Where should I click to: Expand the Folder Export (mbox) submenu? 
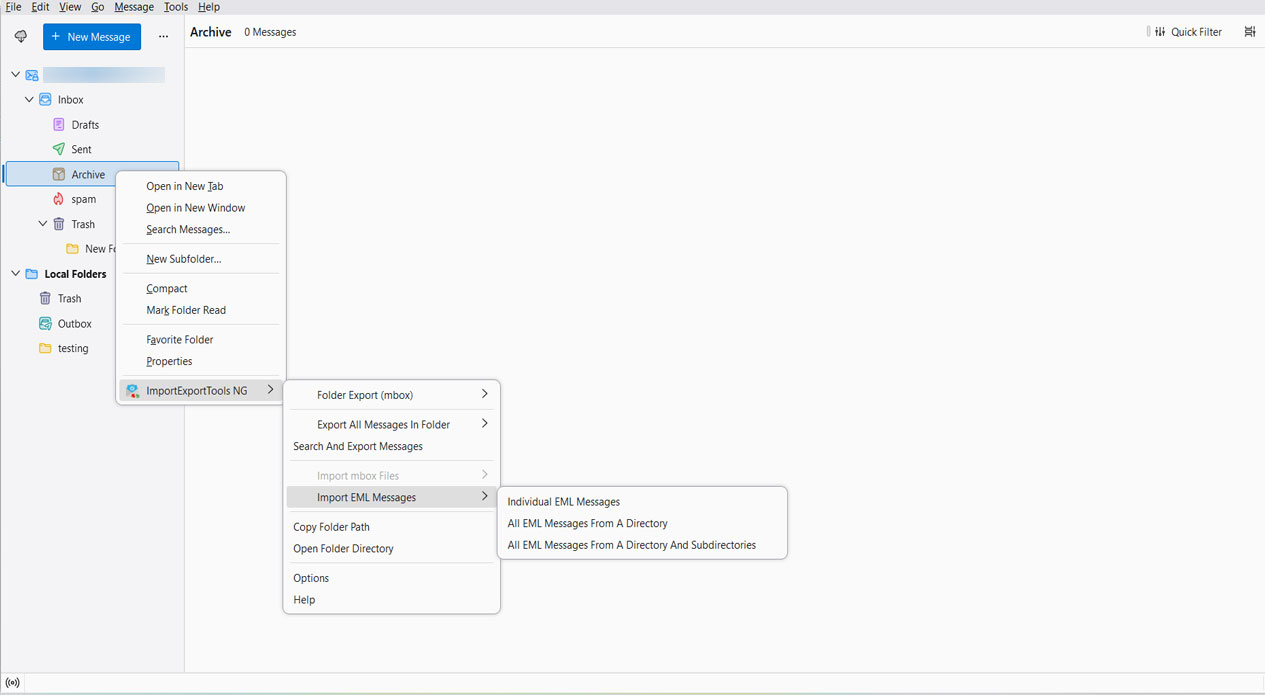[x=364, y=394]
